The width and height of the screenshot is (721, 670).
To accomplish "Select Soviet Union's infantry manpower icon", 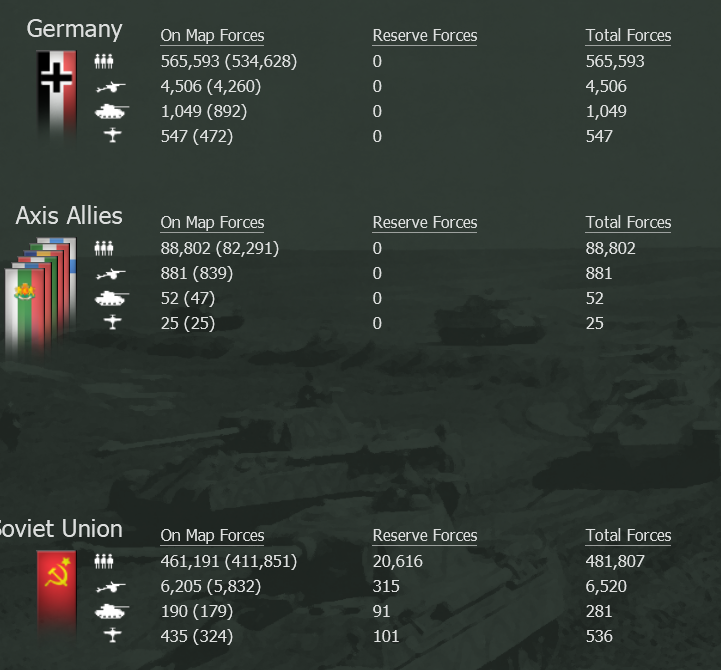I will tap(104, 561).
